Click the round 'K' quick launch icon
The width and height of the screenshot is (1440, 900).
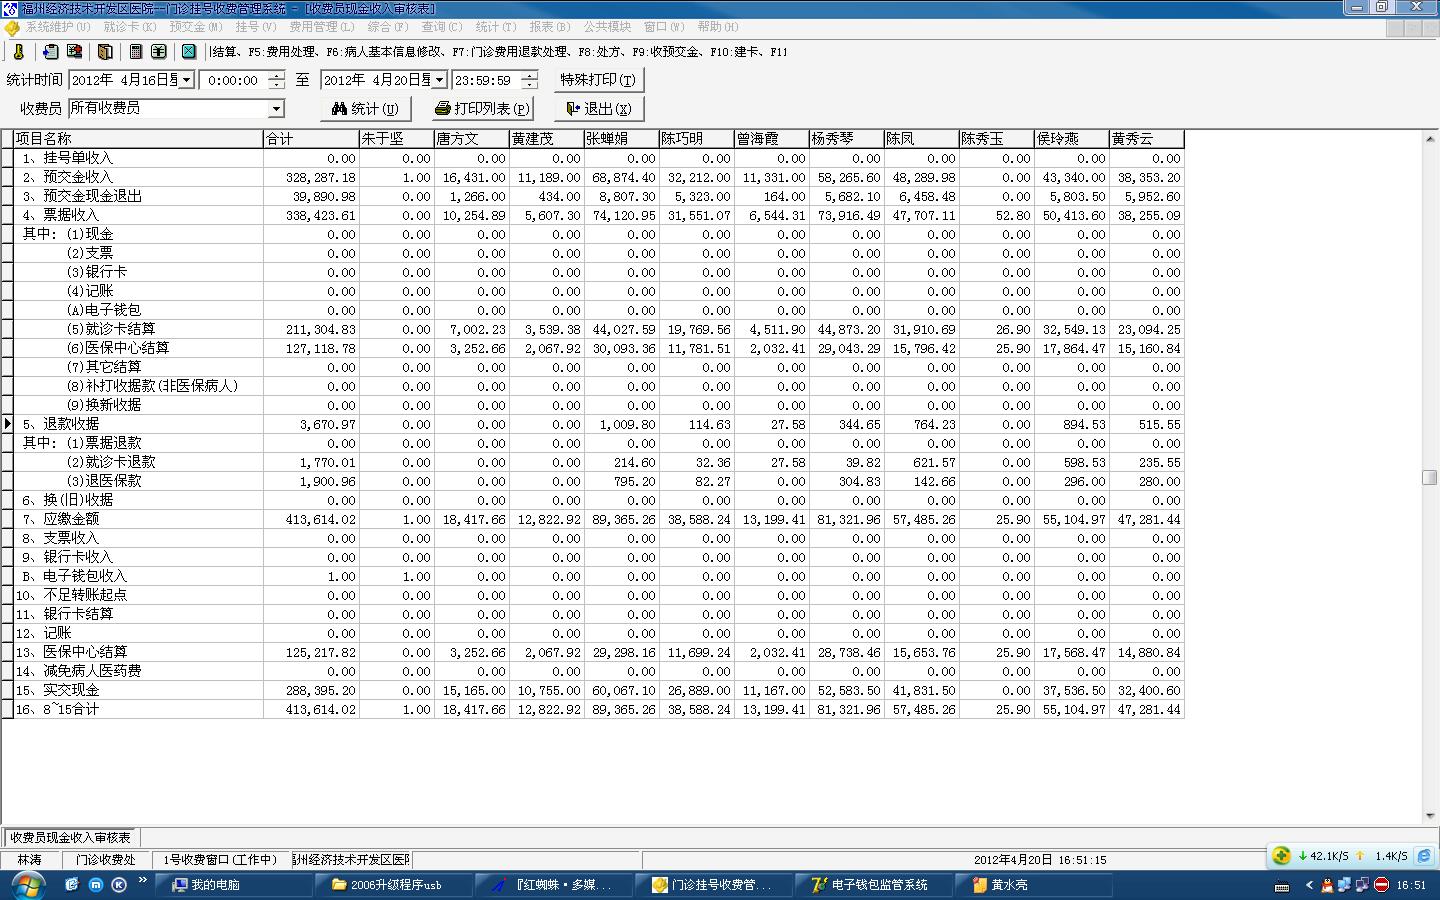click(119, 884)
